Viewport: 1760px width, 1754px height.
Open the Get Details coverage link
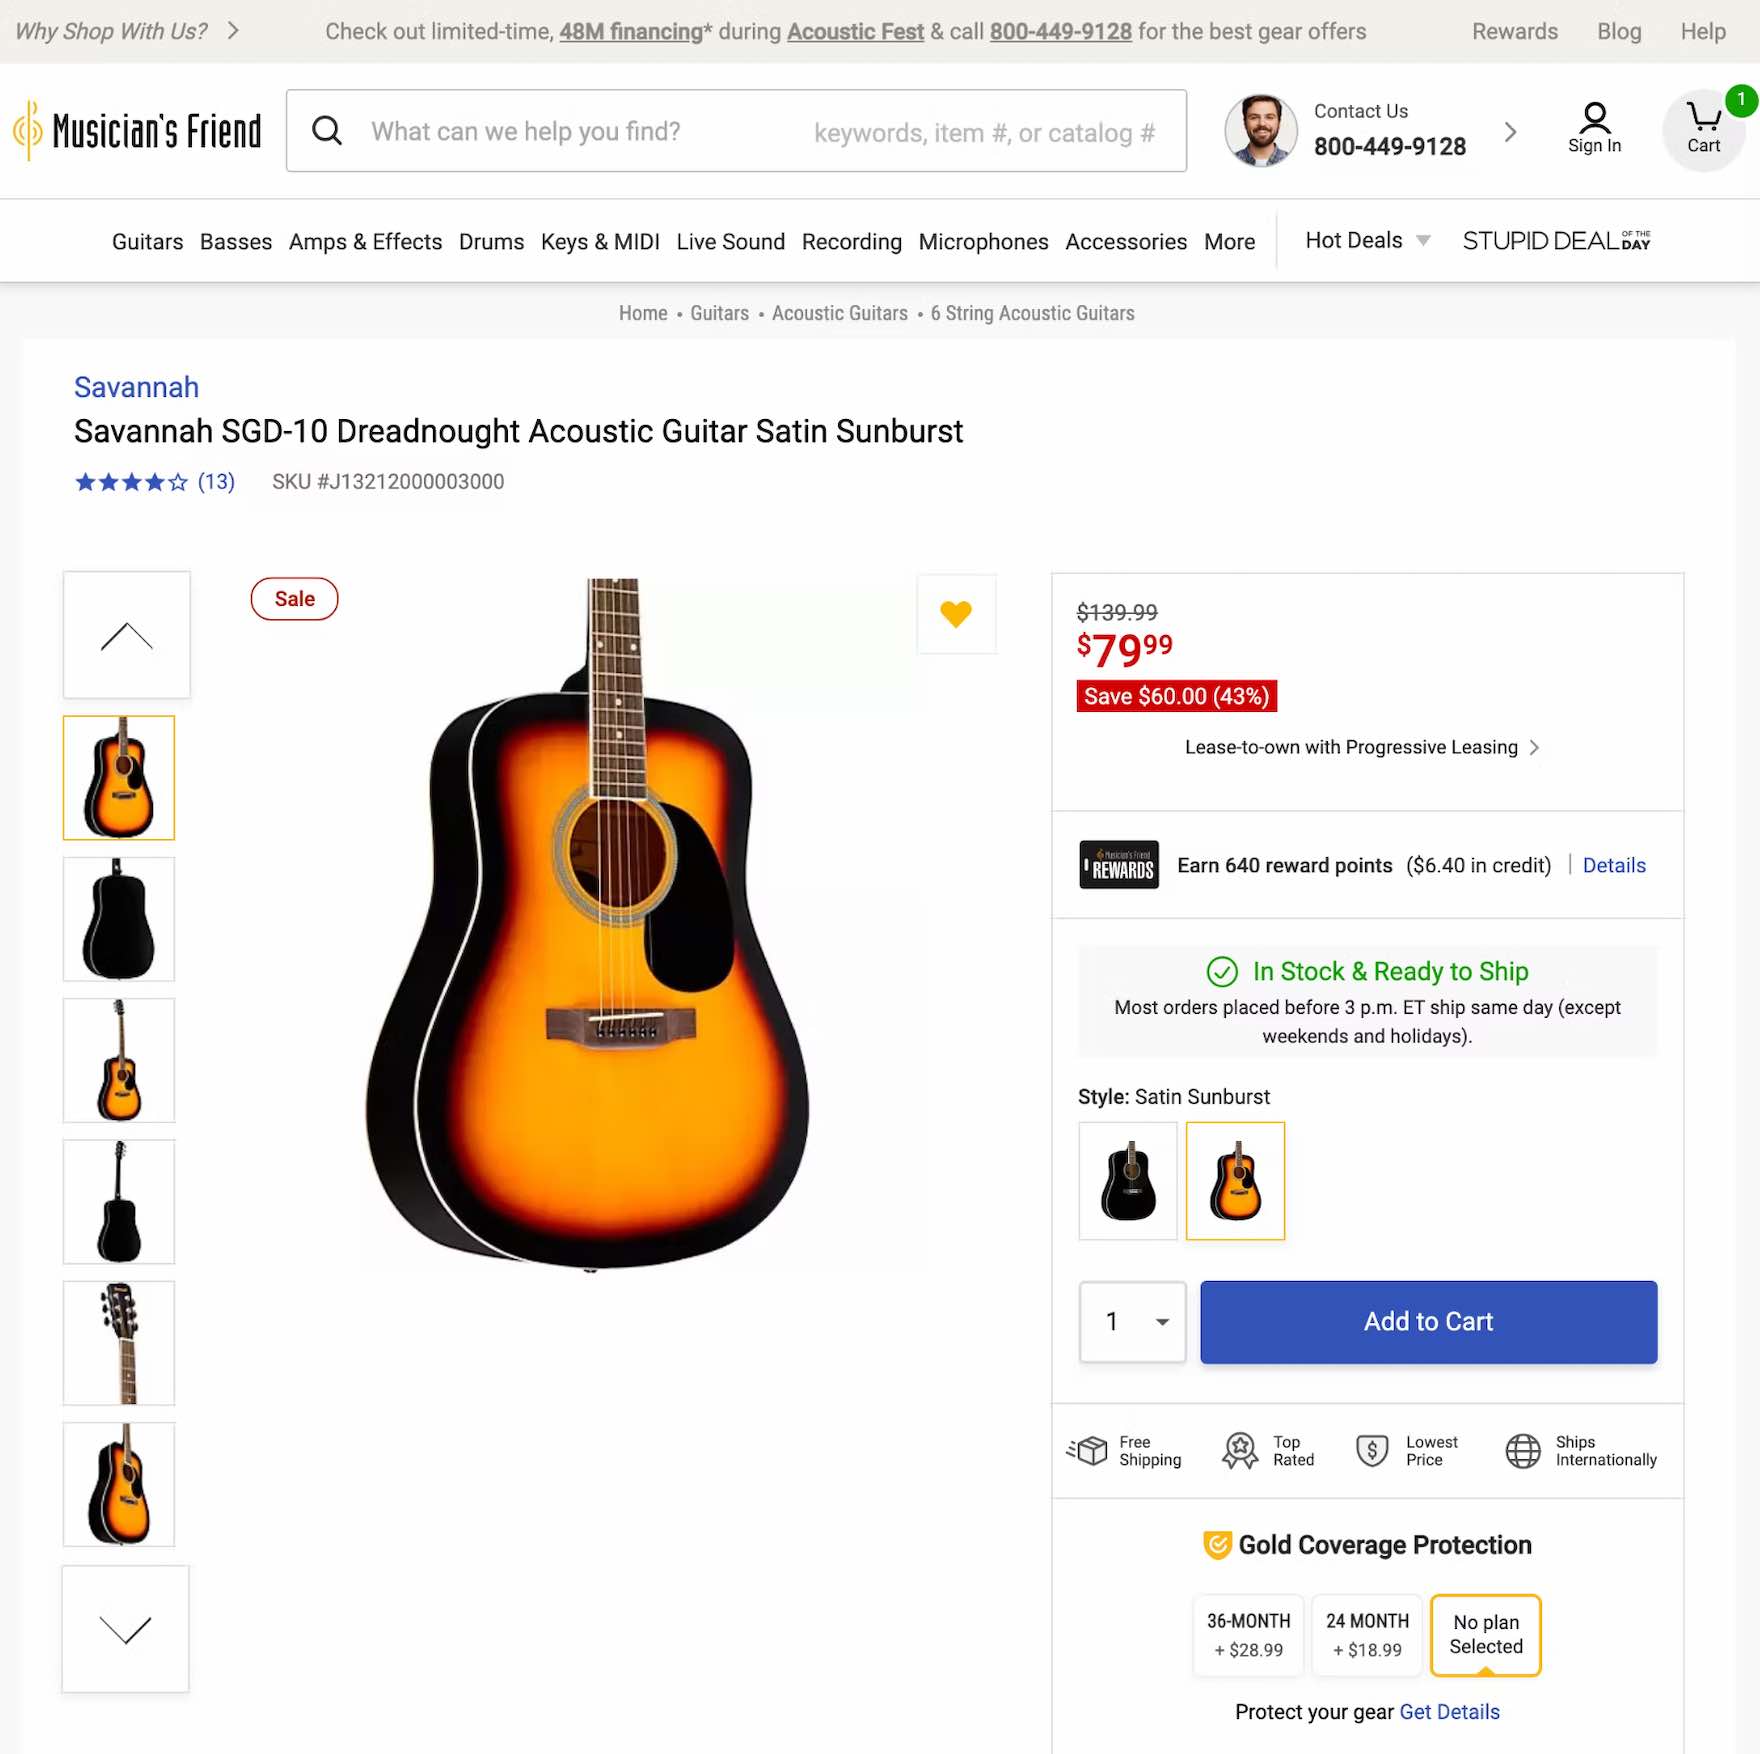click(x=1449, y=1712)
